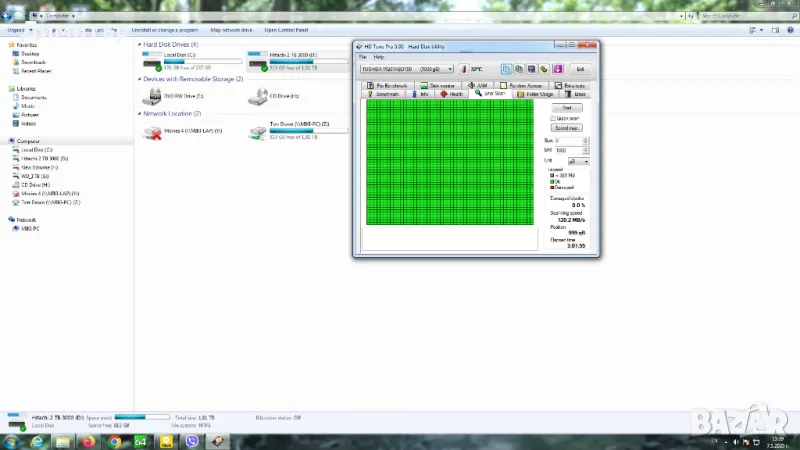800x450 pixels.
Task: Switch to the AAM tab
Action: tap(478, 85)
